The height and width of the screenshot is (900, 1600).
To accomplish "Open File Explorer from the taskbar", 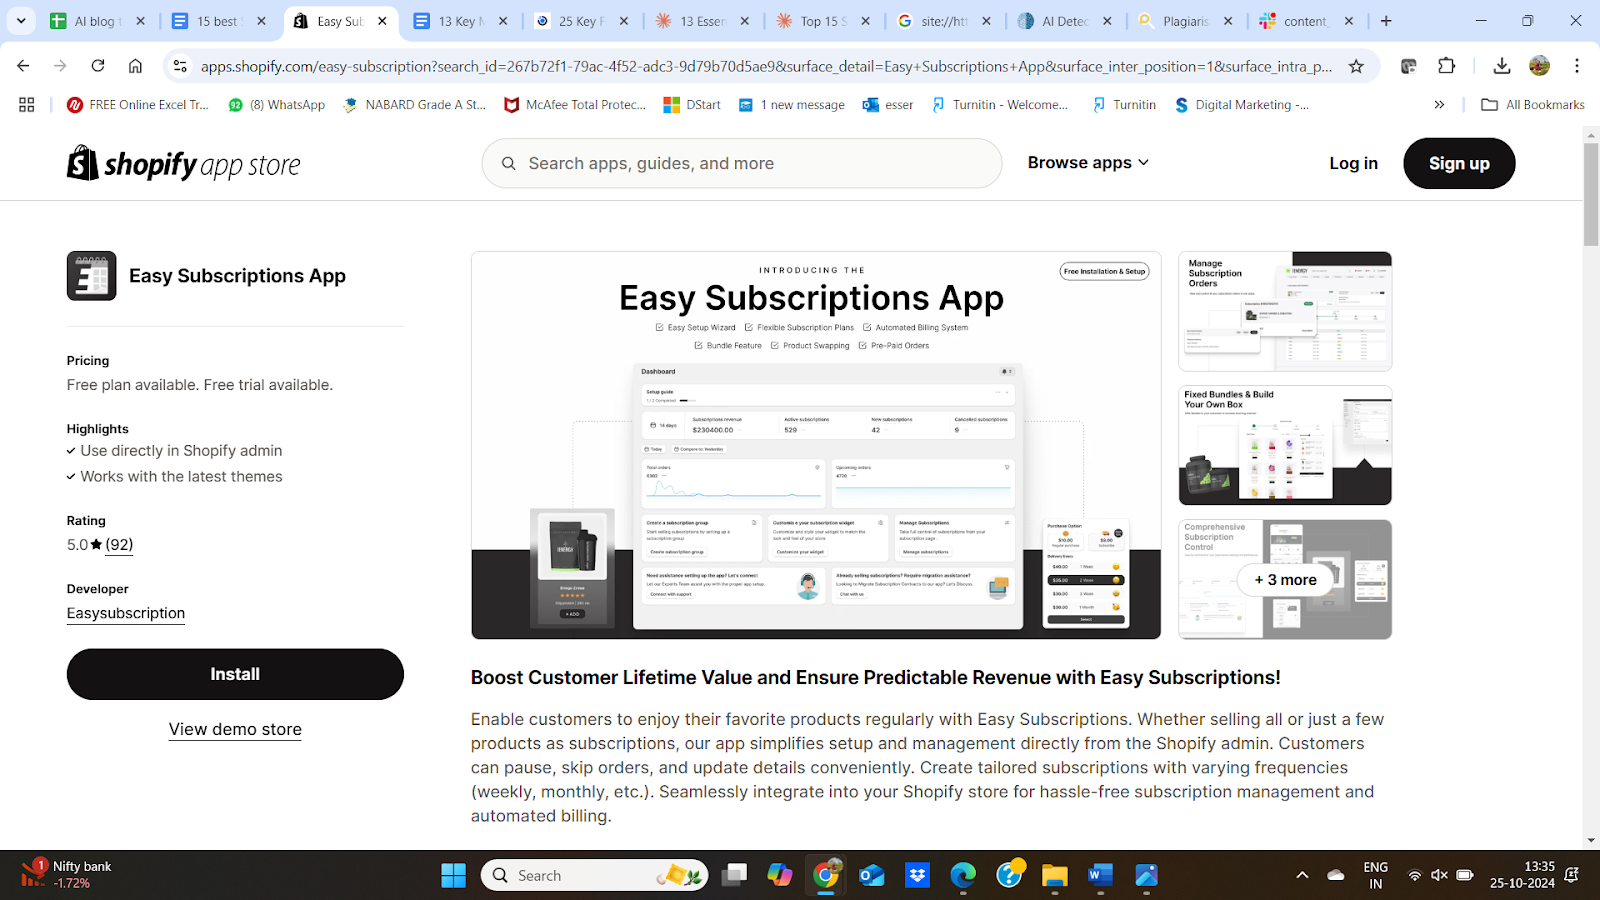I will point(1054,875).
